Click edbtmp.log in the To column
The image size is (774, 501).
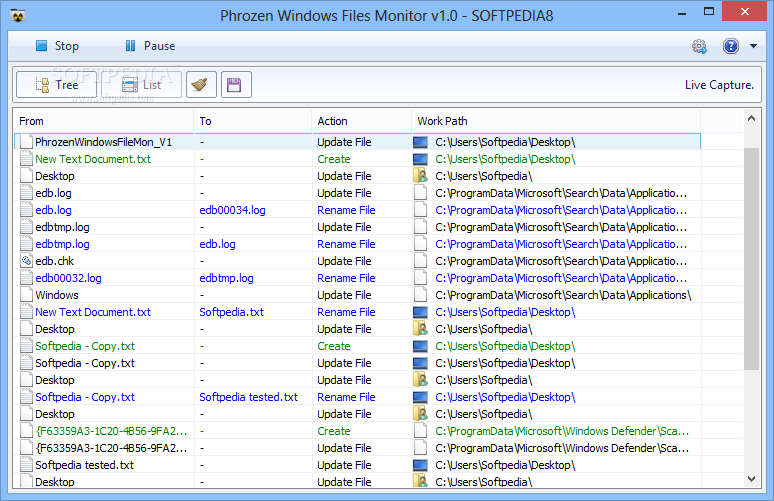point(226,278)
